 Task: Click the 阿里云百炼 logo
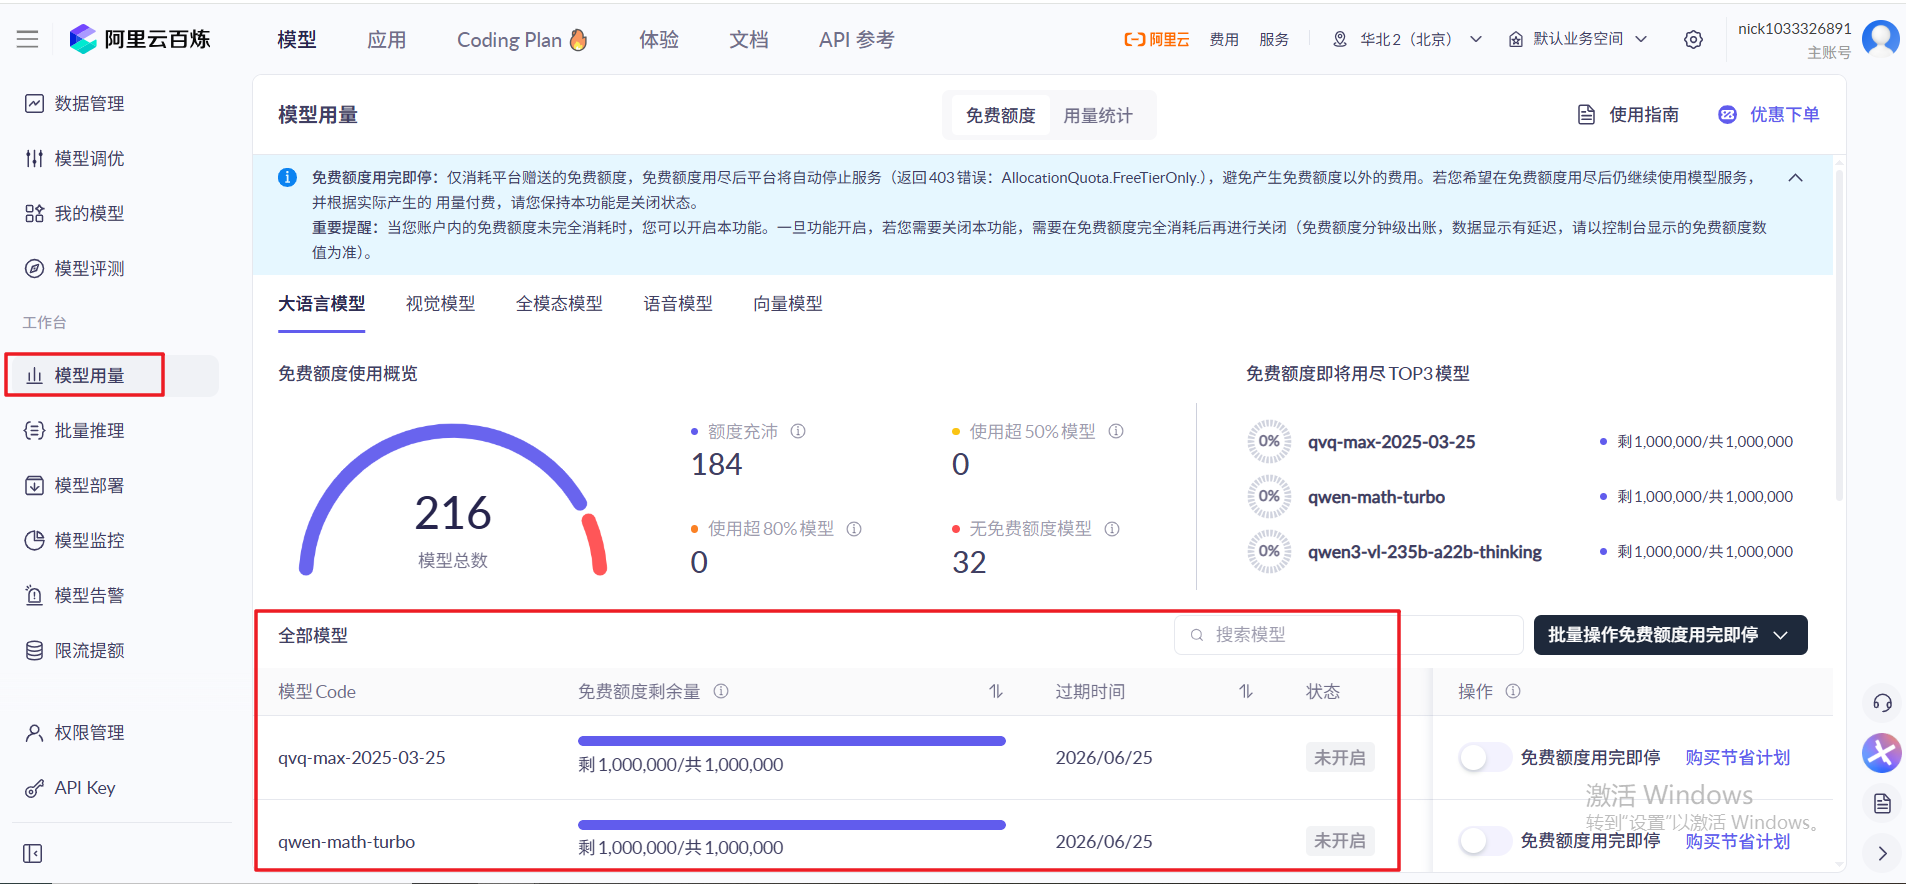pyautogui.click(x=140, y=39)
